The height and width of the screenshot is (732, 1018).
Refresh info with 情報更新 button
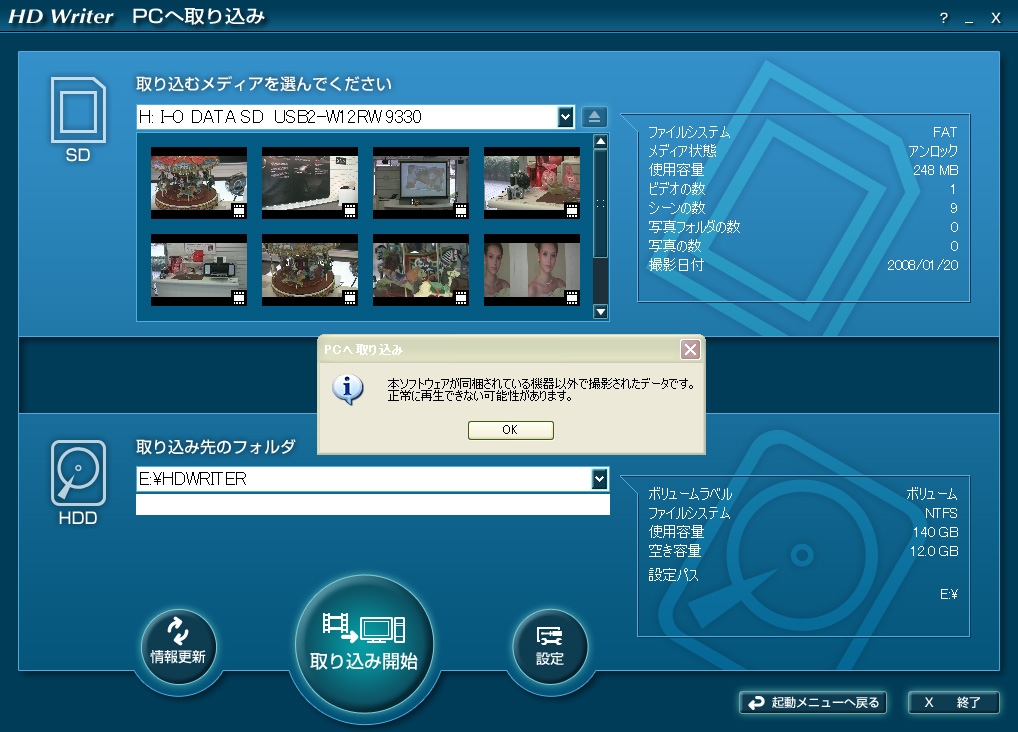178,647
